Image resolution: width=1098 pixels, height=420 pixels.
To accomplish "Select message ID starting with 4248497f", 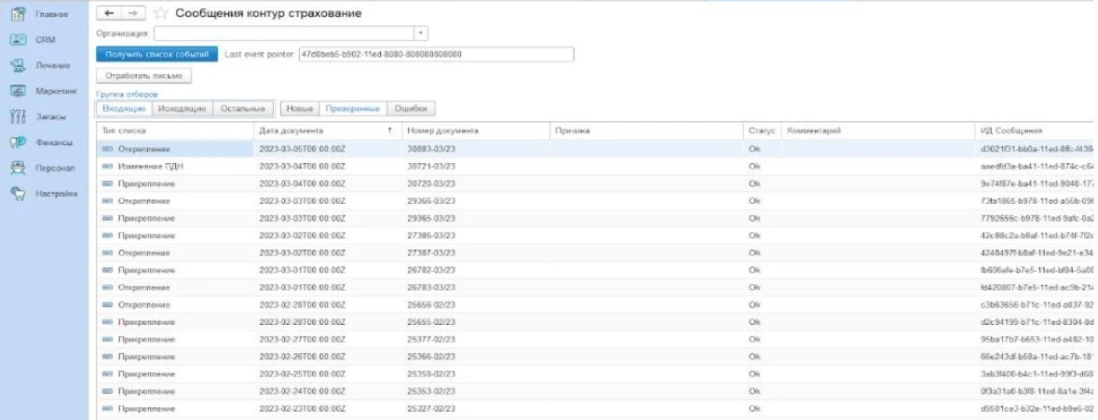I will click(1037, 253).
